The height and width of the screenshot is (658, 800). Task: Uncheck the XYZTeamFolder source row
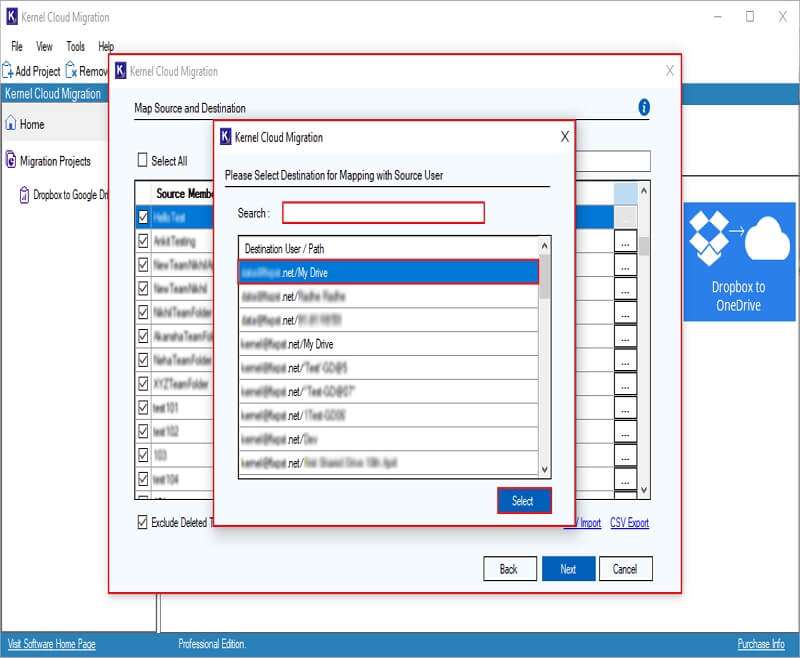tap(143, 384)
